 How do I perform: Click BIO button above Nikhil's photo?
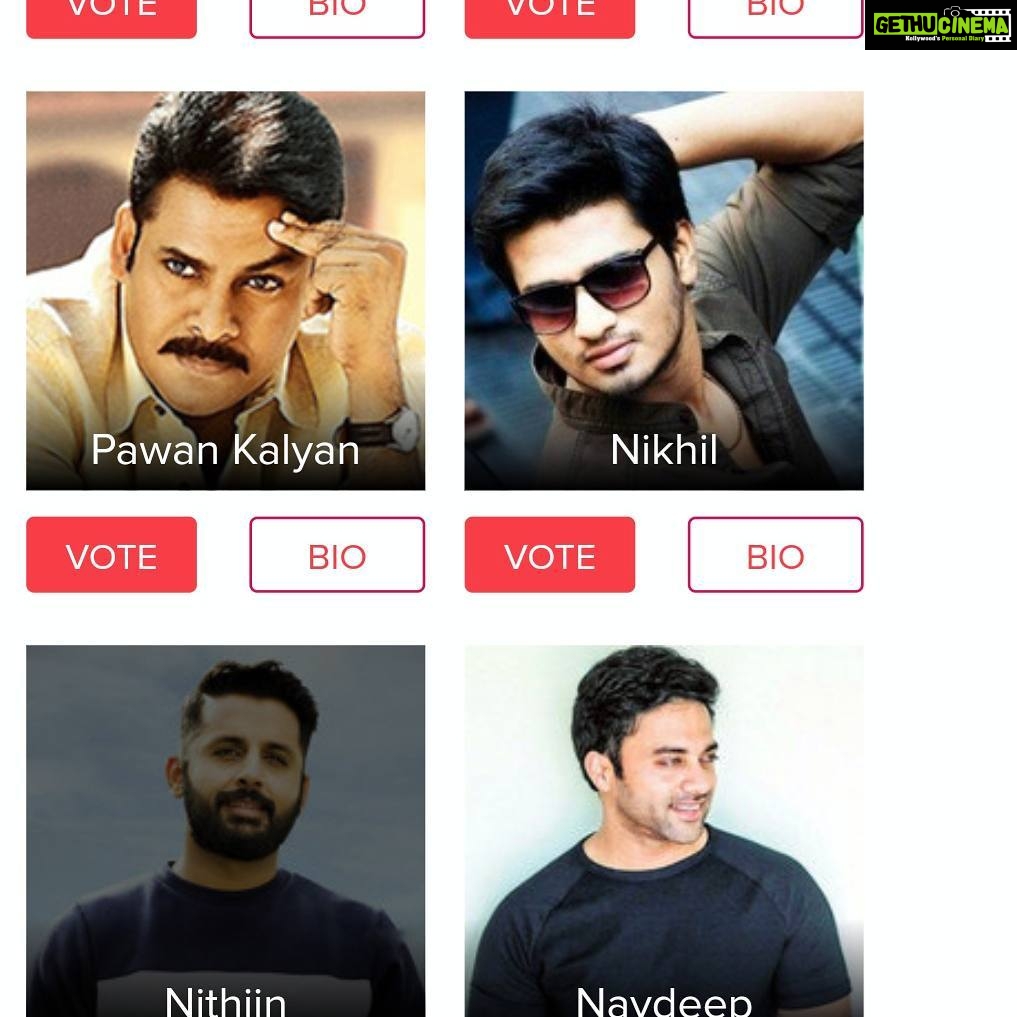pos(775,18)
